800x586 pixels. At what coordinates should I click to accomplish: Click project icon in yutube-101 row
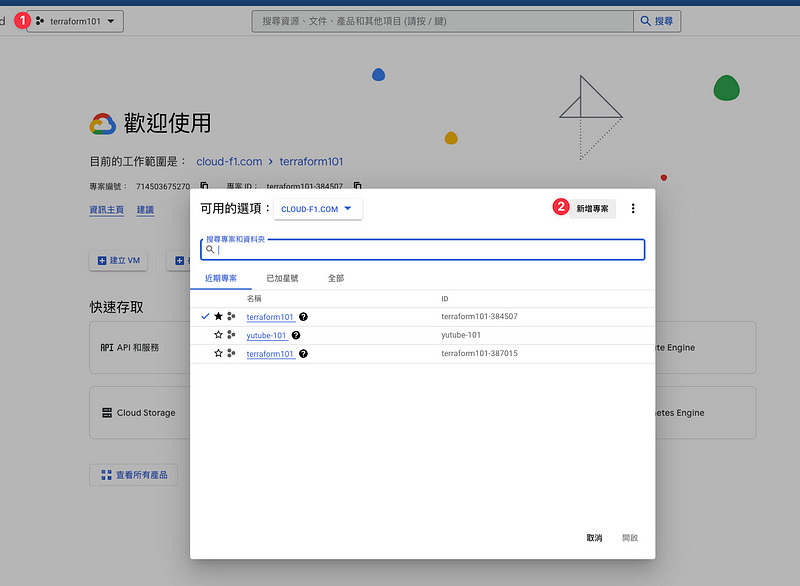pos(231,335)
